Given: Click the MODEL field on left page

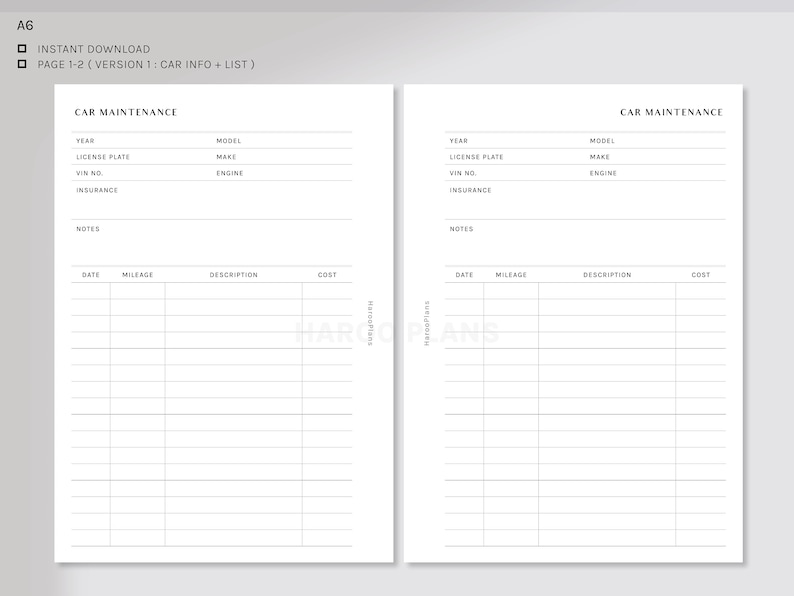Looking at the screenshot, I should pos(283,141).
